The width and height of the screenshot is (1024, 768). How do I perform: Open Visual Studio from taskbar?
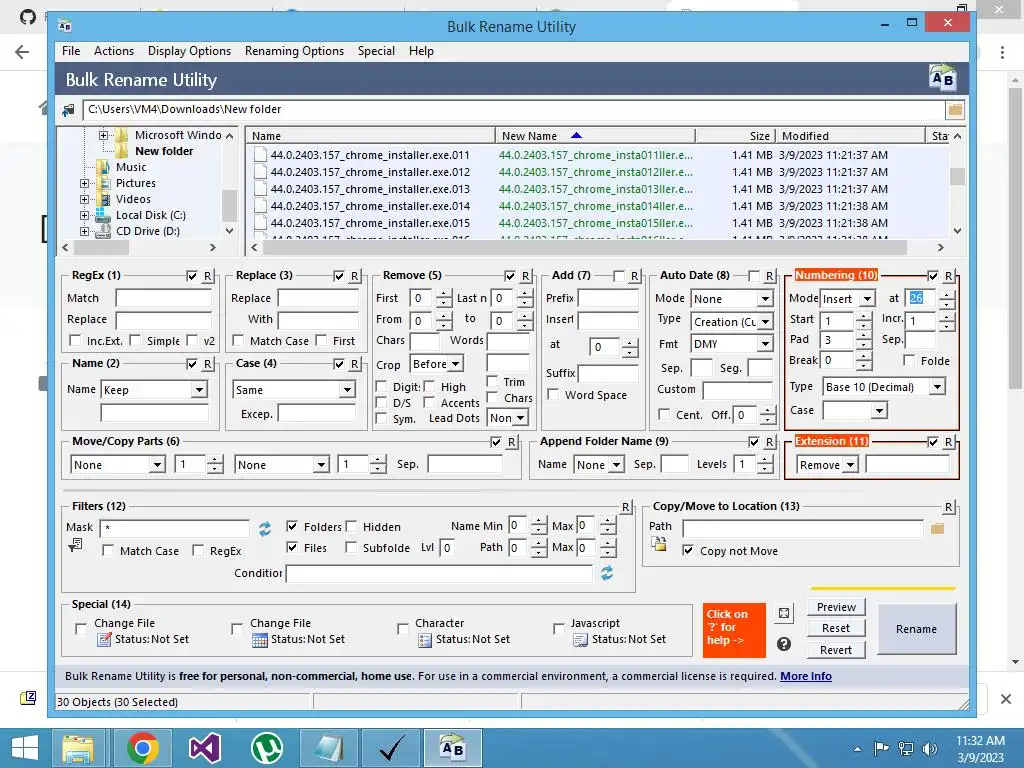coord(204,748)
